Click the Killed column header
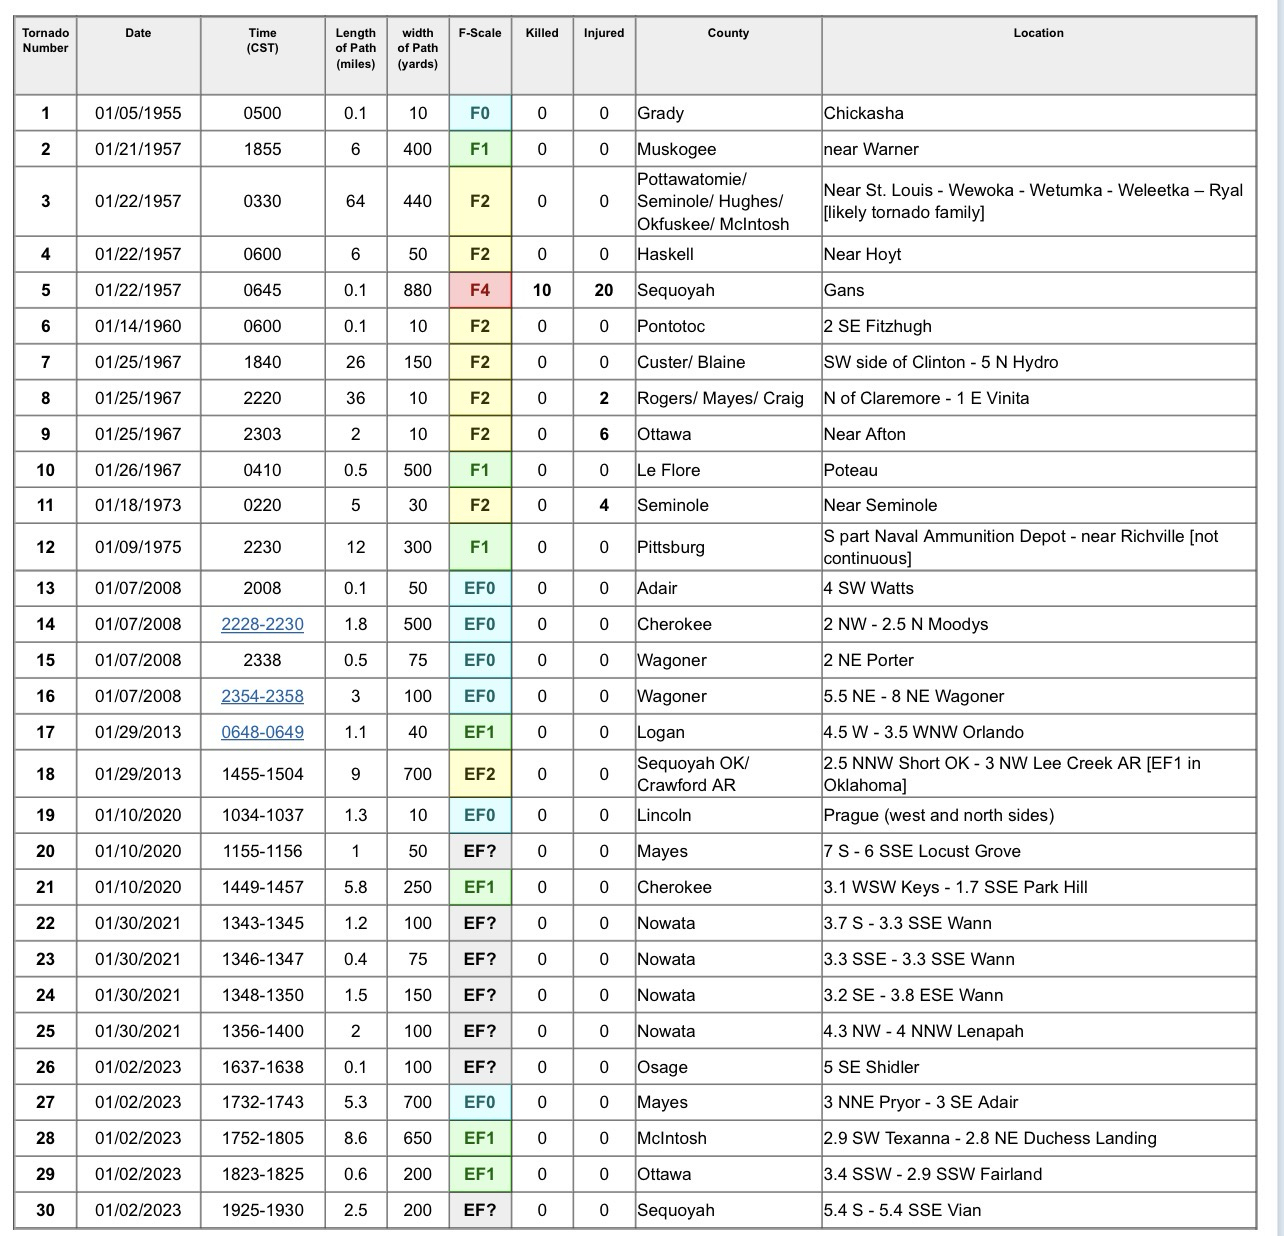The width and height of the screenshot is (1284, 1236). click(542, 33)
